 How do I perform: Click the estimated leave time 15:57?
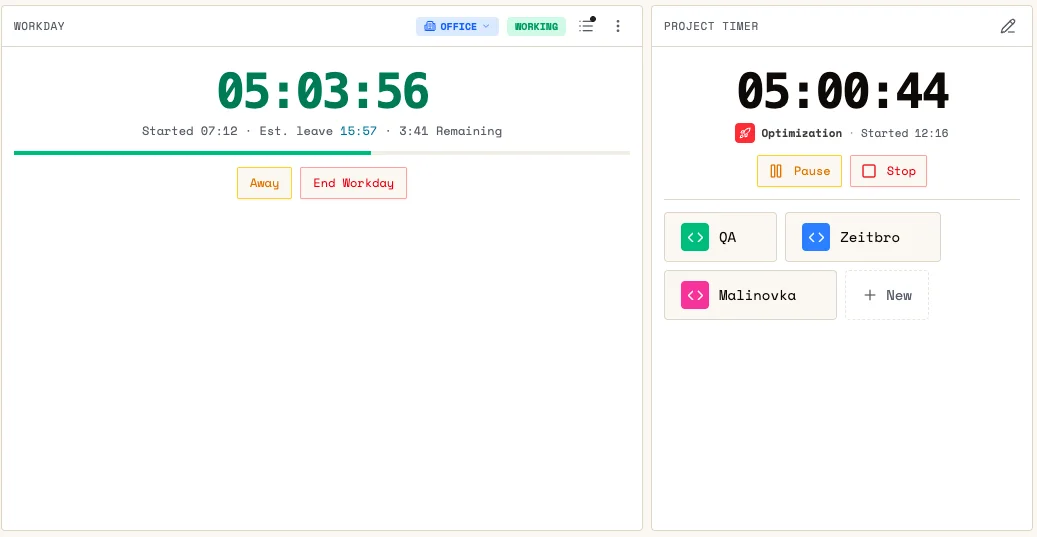358,131
